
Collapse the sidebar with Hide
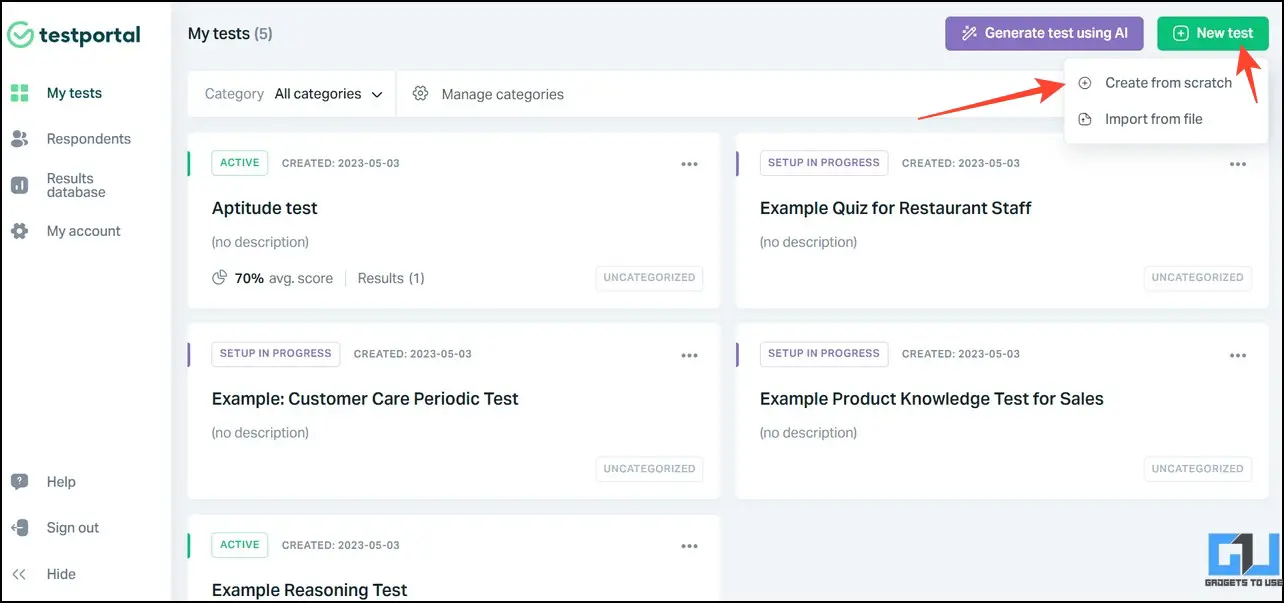[61, 574]
